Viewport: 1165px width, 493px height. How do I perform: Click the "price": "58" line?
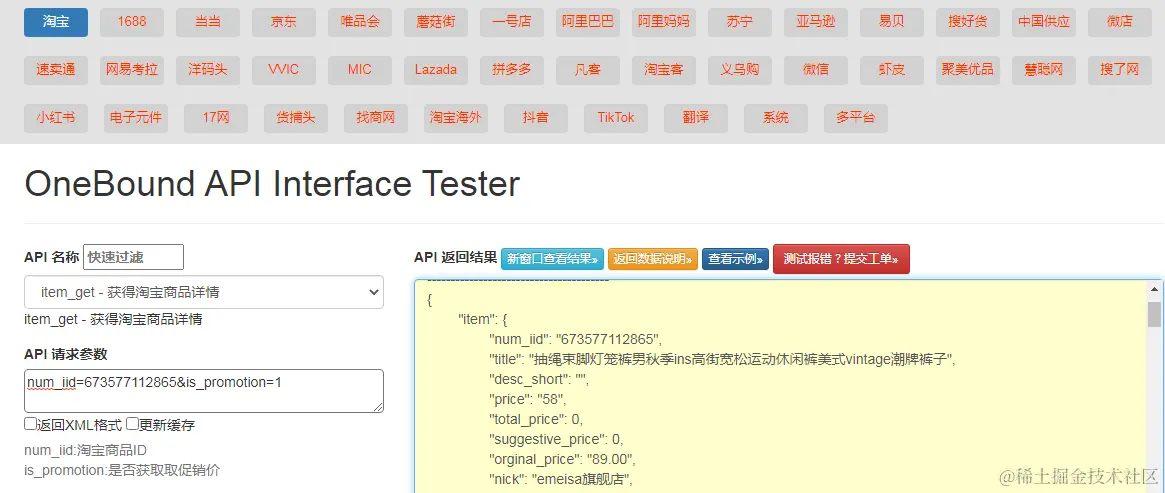coord(527,399)
